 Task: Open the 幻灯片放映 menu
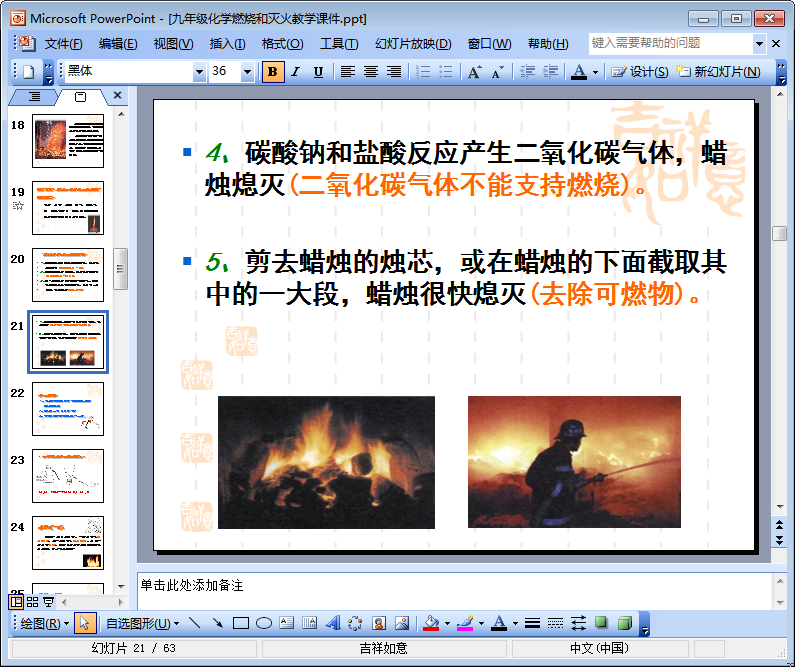[413, 44]
